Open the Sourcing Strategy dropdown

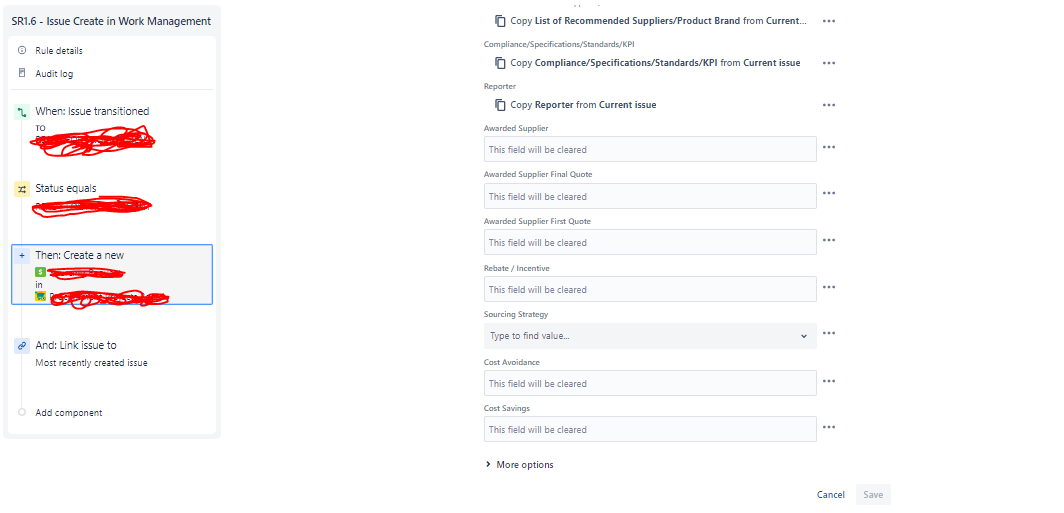point(650,336)
